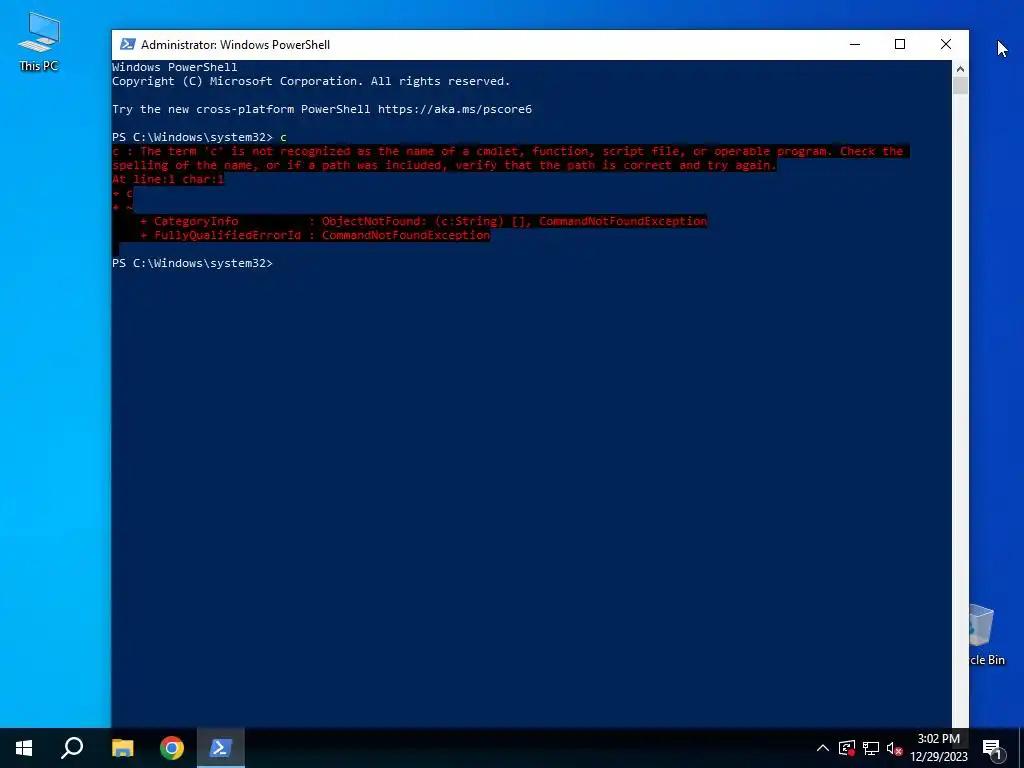Select the Recycle Bin desktop icon
The image size is (1024, 768).
click(985, 635)
